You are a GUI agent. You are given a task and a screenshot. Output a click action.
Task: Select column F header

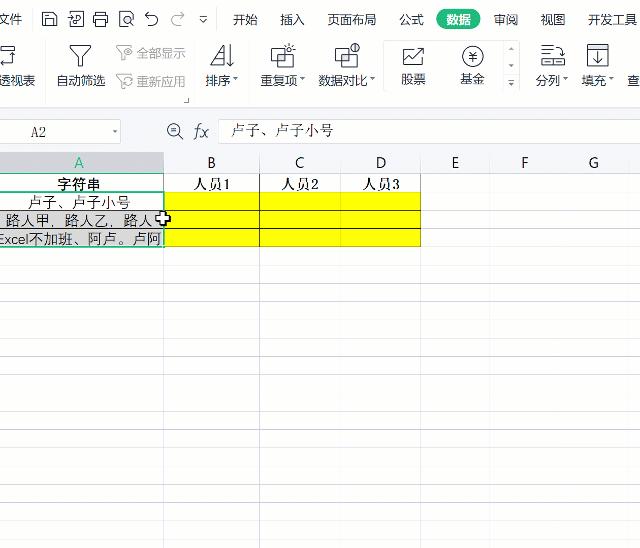pos(524,162)
